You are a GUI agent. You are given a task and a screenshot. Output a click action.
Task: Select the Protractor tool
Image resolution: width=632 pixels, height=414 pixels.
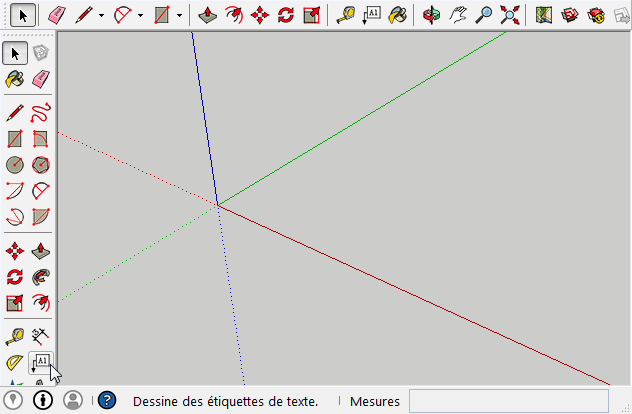pos(15,363)
